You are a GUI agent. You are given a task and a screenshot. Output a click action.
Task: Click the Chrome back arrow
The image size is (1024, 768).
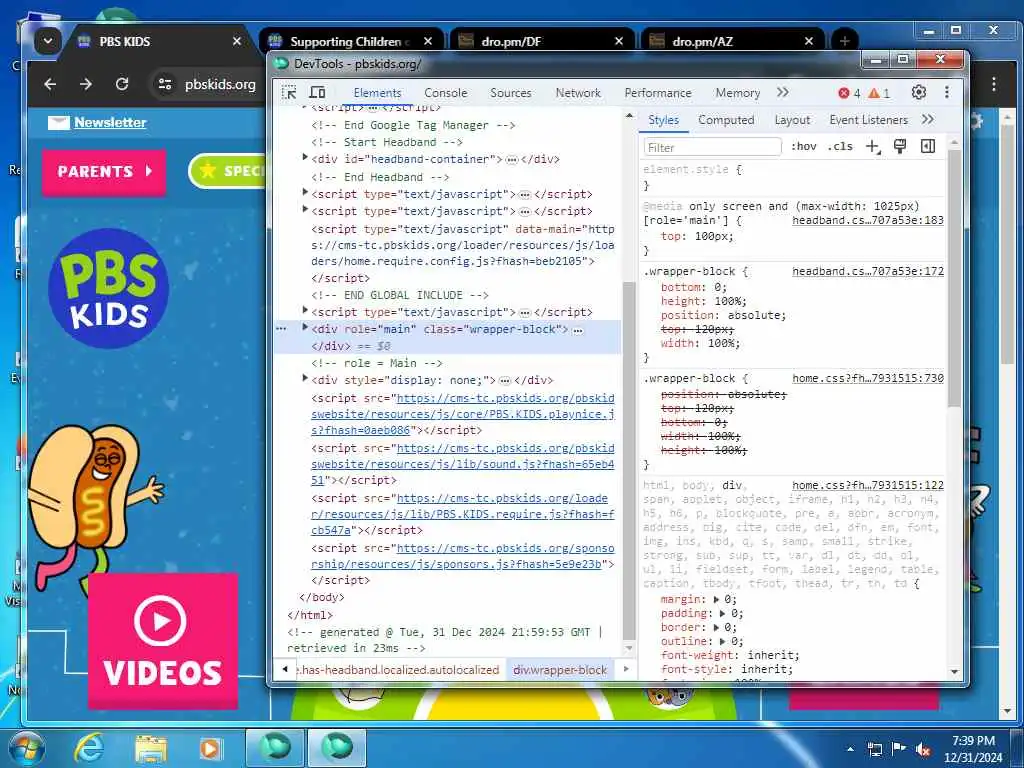(x=50, y=84)
